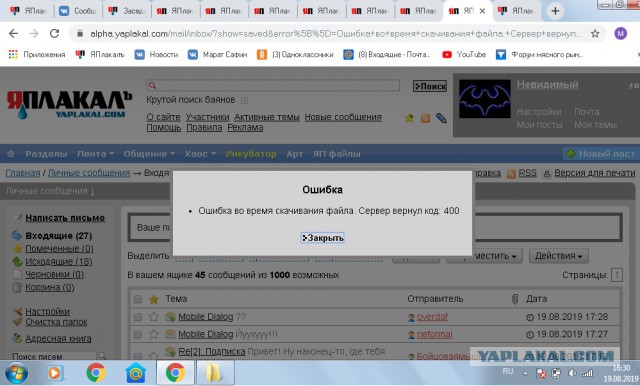Reload the page with refresh icon
The width and height of the screenshot is (640, 386).
click(54, 33)
